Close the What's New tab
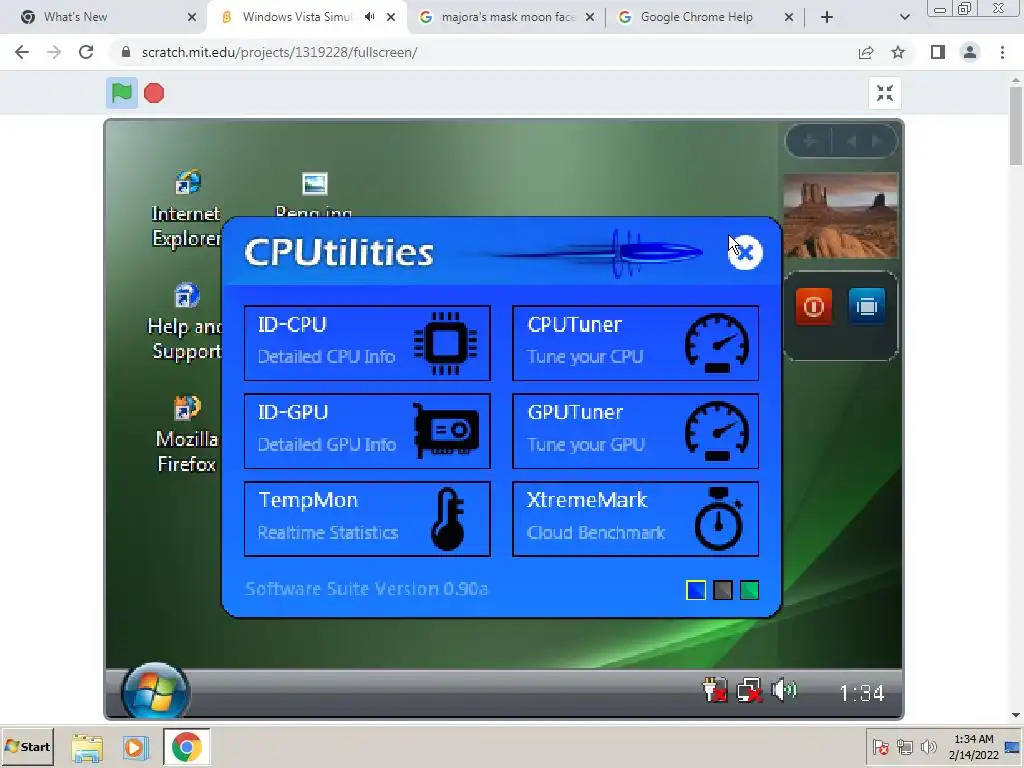 (x=192, y=17)
